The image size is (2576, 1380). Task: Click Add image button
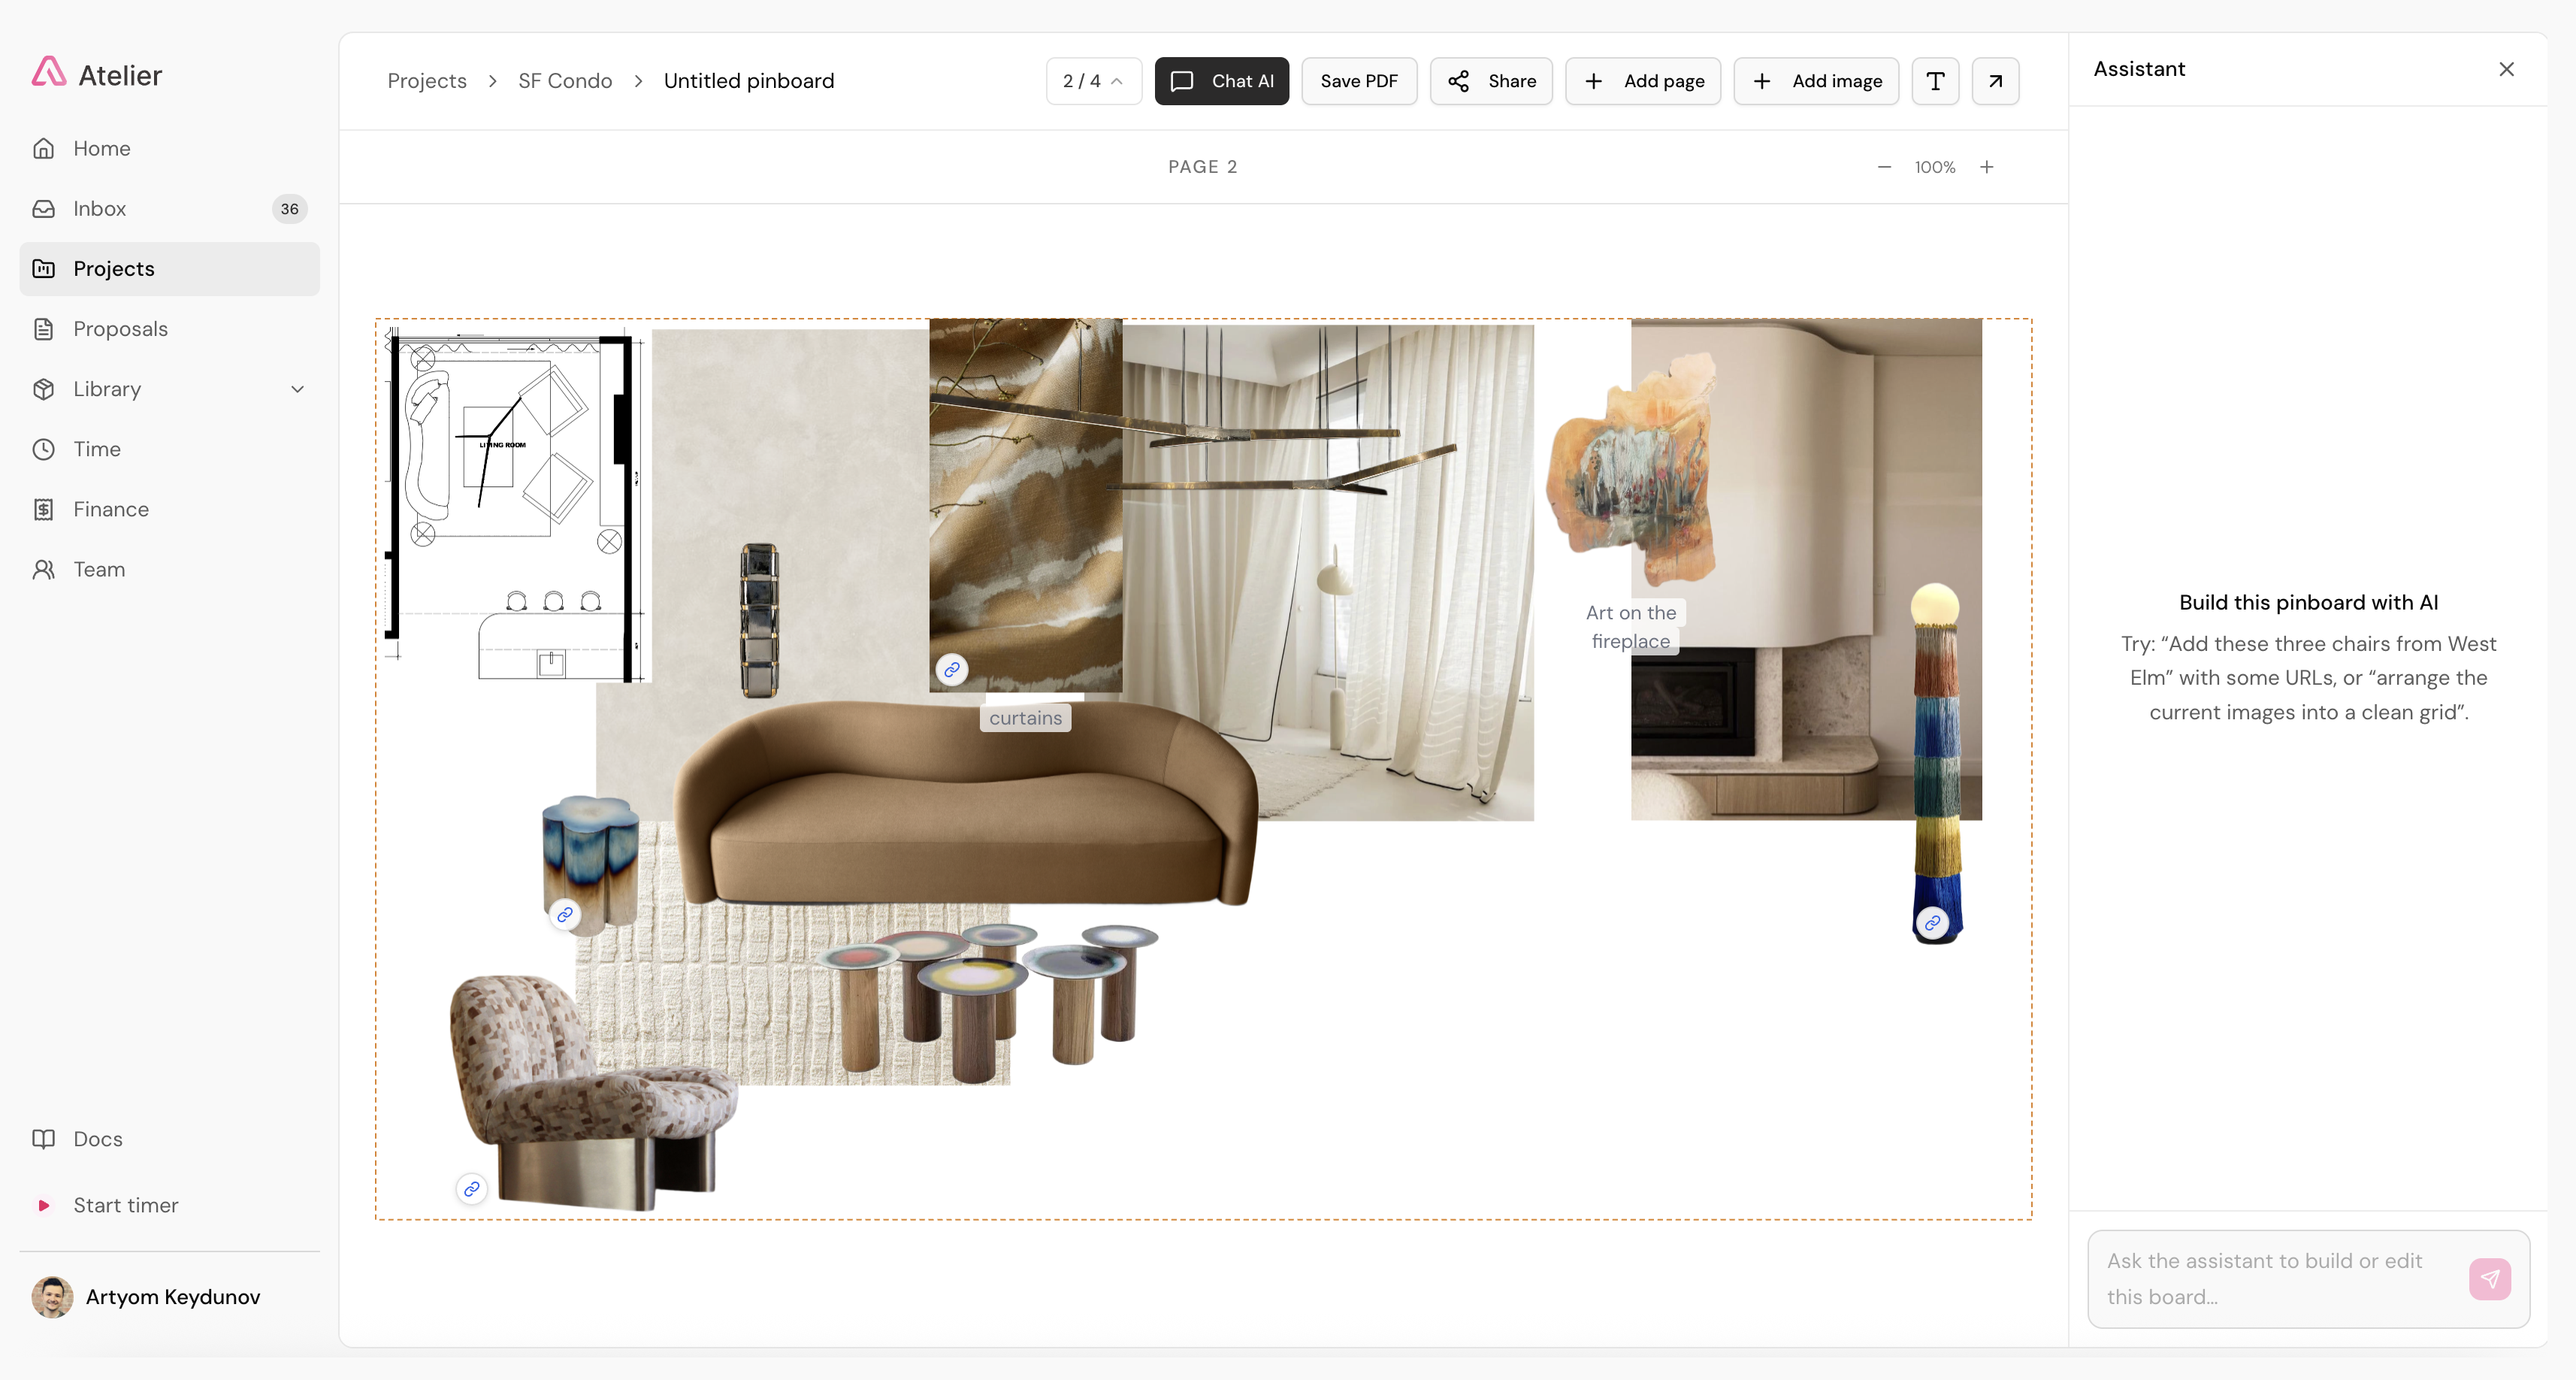click(x=1815, y=81)
